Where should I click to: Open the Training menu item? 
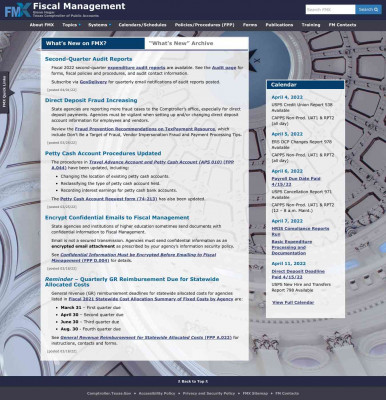(x=311, y=25)
